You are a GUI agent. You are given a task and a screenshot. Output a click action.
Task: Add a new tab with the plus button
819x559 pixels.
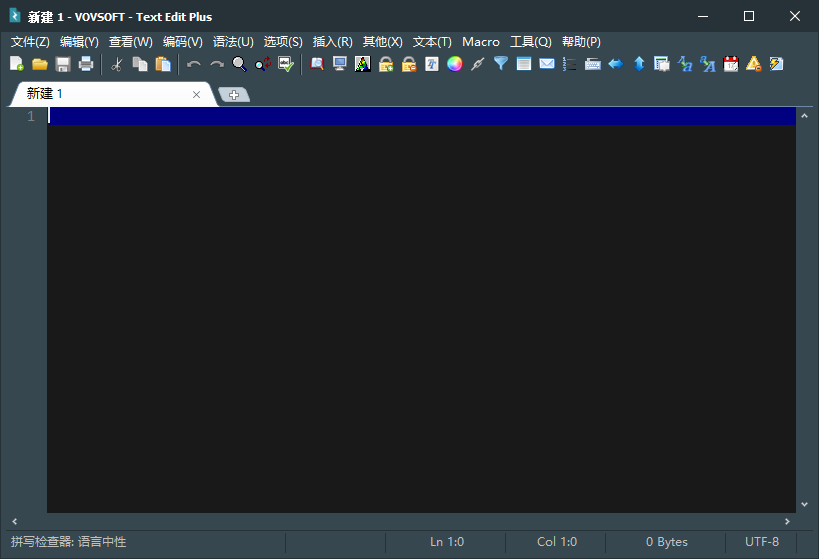click(234, 95)
